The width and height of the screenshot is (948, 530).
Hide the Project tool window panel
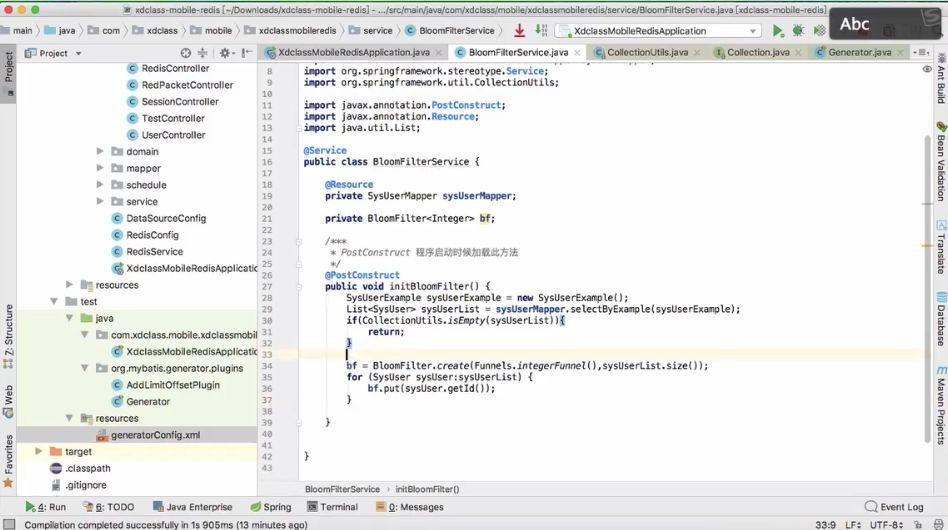[x=245, y=53]
